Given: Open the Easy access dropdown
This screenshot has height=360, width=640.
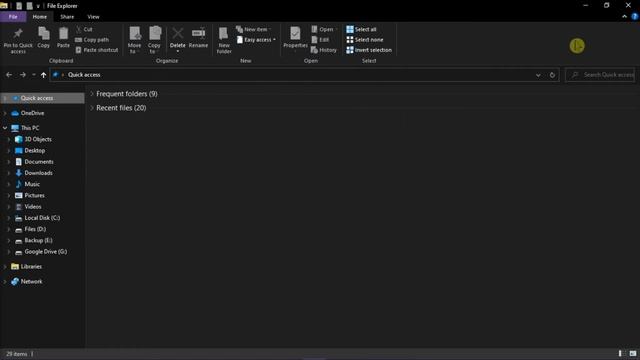Looking at the screenshot, I should (x=256, y=40).
